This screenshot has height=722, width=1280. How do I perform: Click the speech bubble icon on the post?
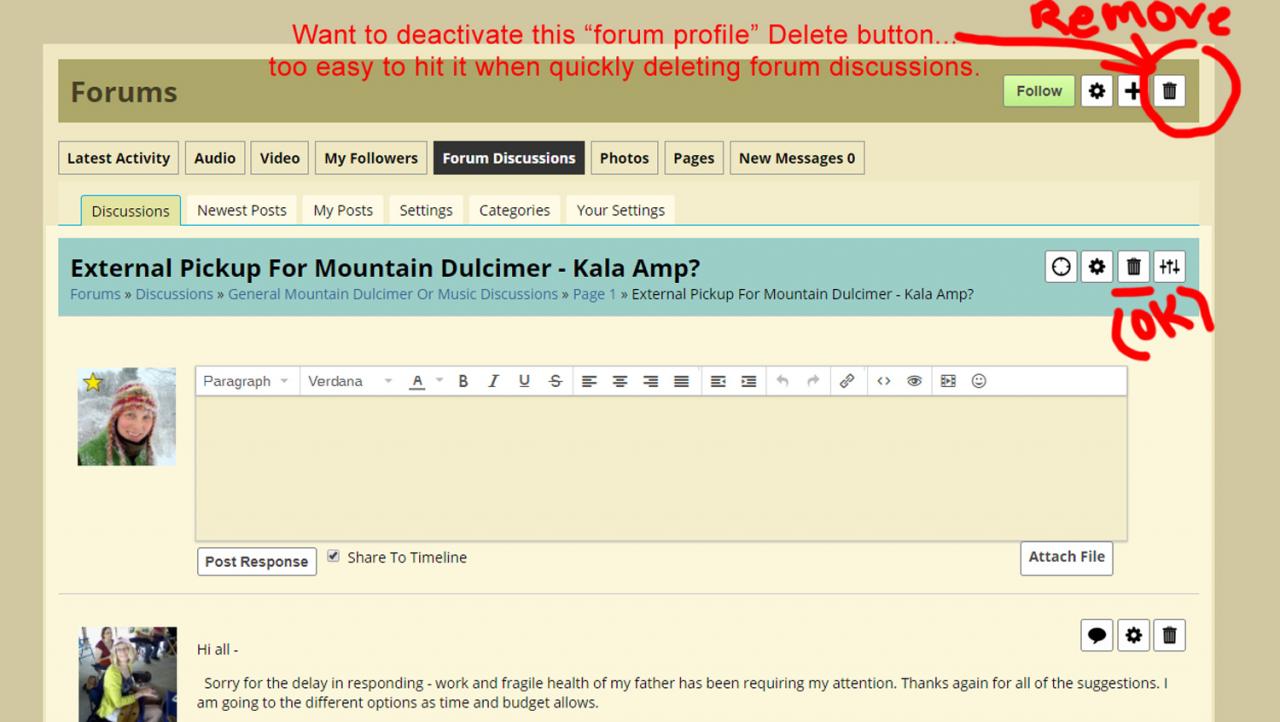click(1097, 635)
